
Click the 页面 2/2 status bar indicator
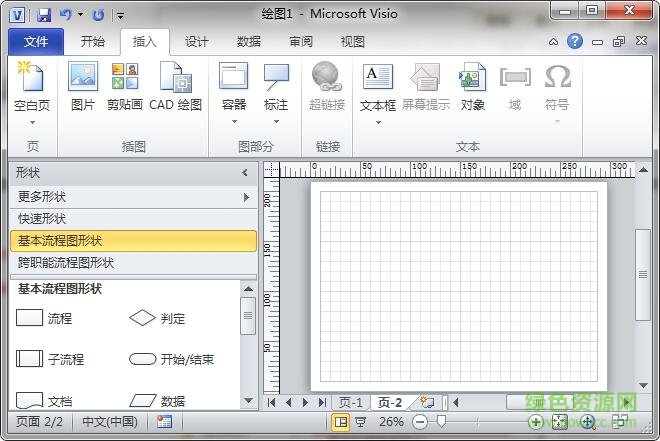[39, 421]
